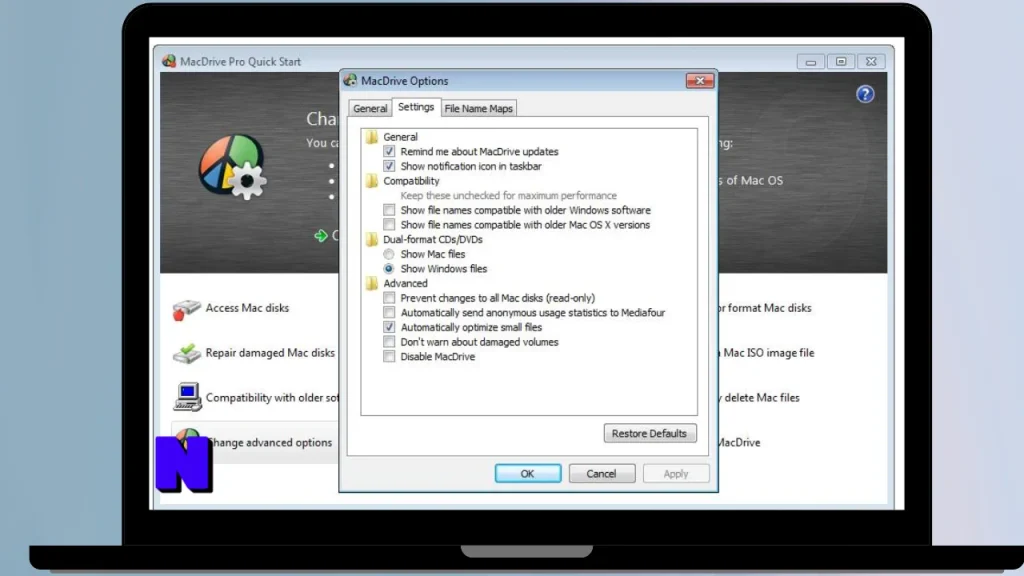Open the Mac ISO image file link
This screenshot has height=576, width=1024.
(766, 353)
